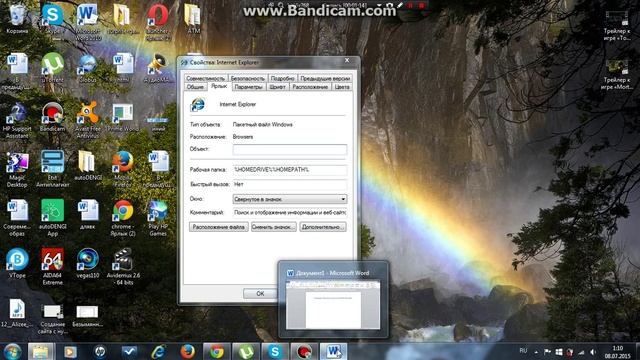640x360 pixels.
Task: Open the Microsoft Word 2010 desktop shortcut
Action: click(x=87, y=21)
